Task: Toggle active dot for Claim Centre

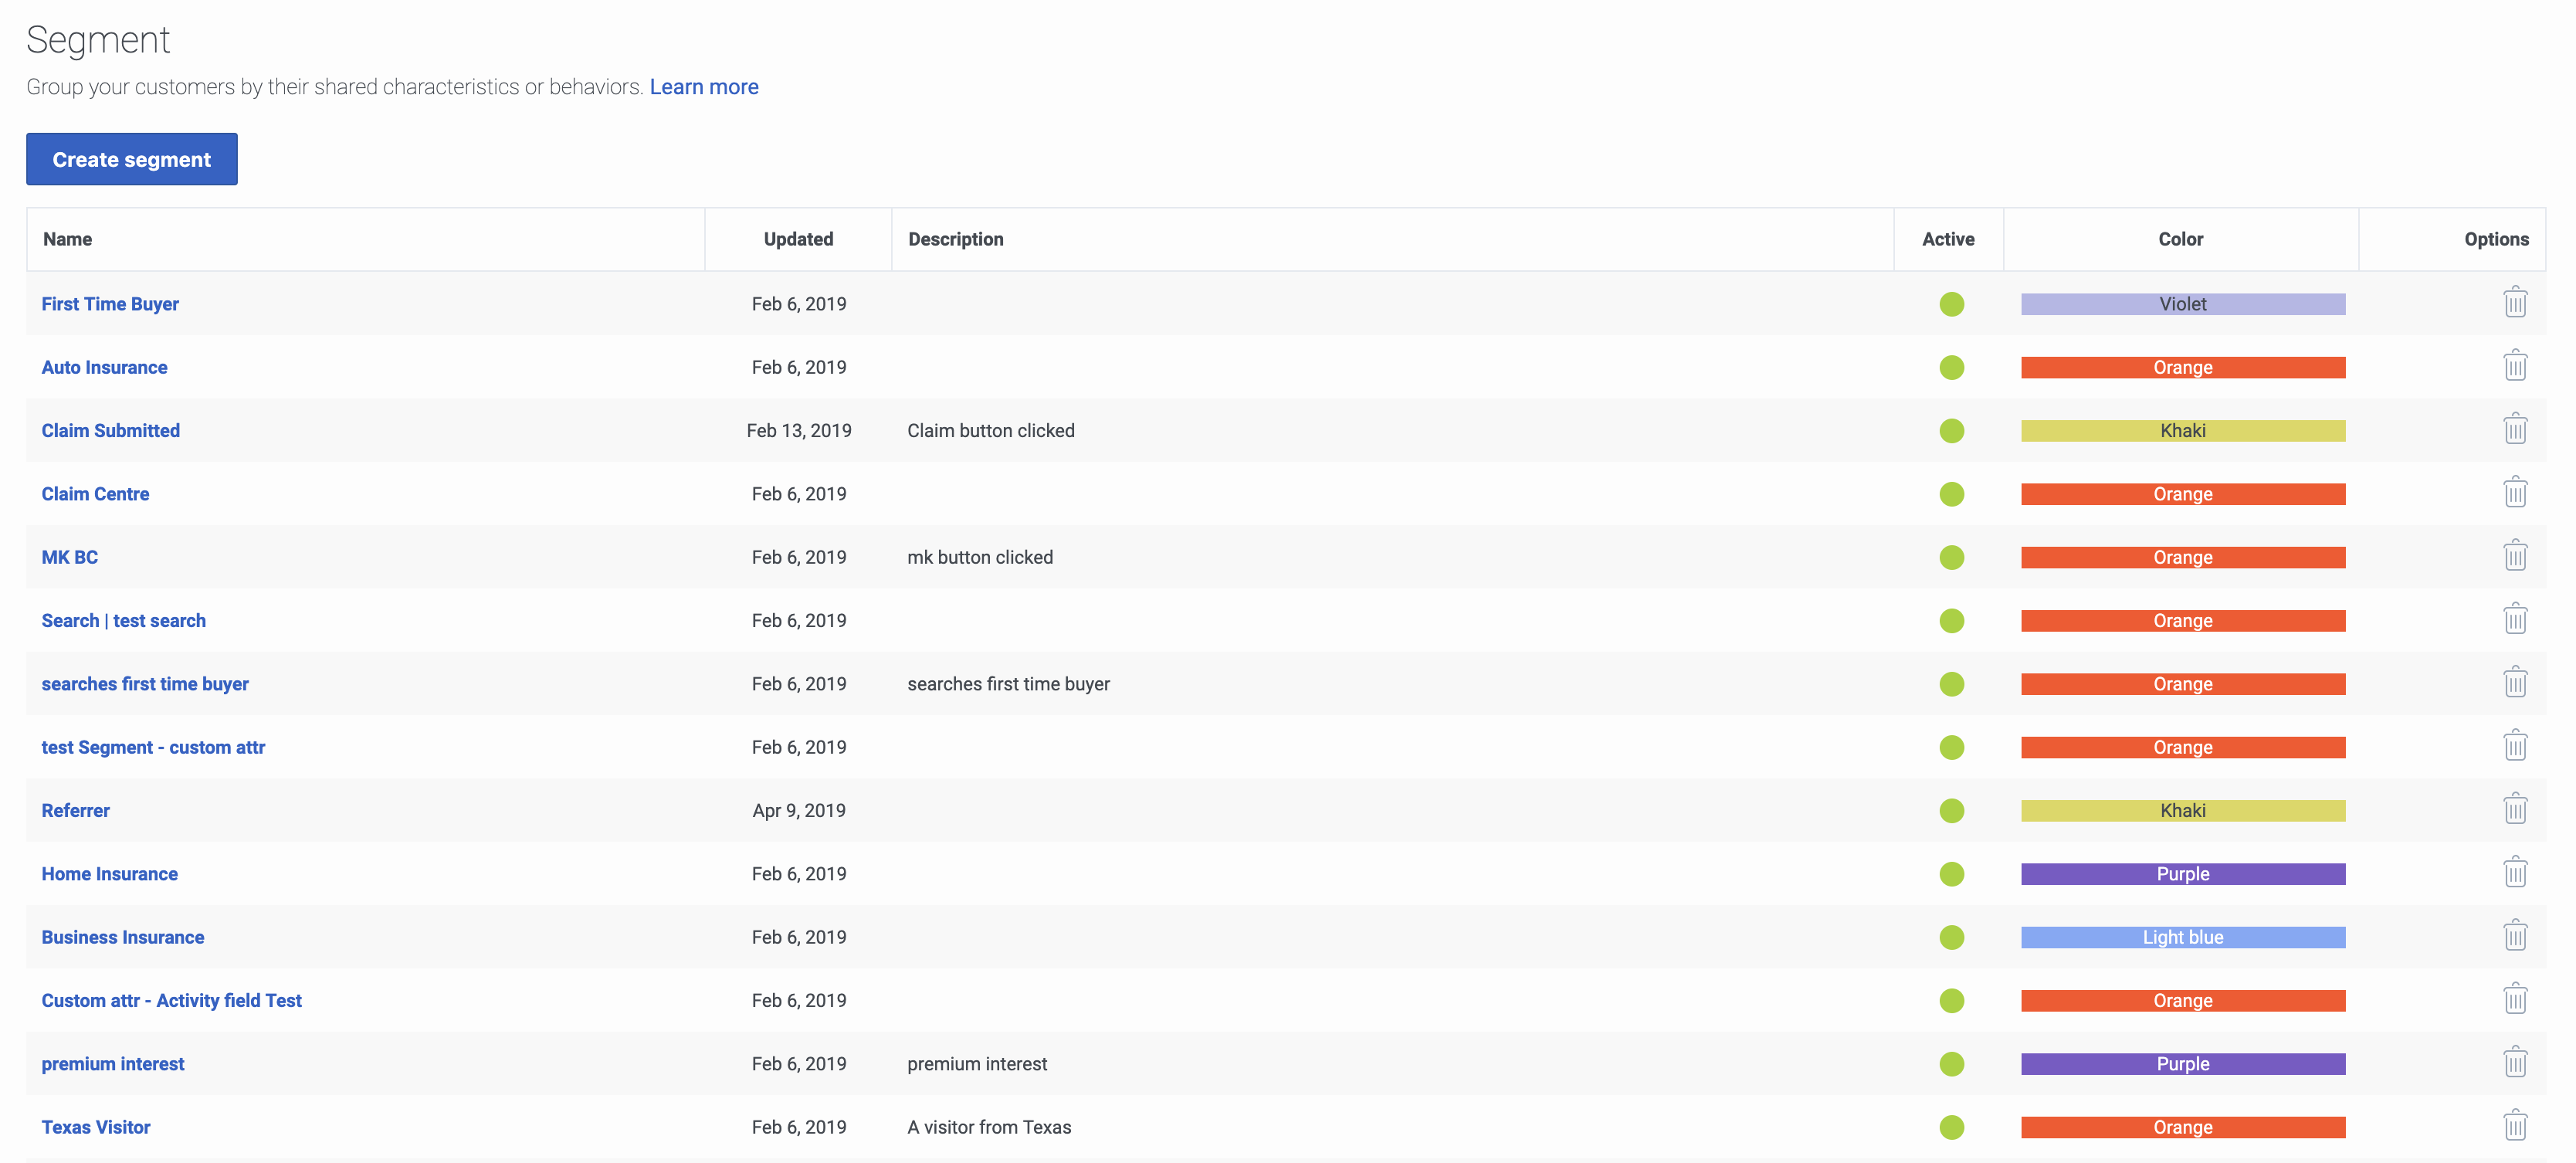Action: (1951, 494)
